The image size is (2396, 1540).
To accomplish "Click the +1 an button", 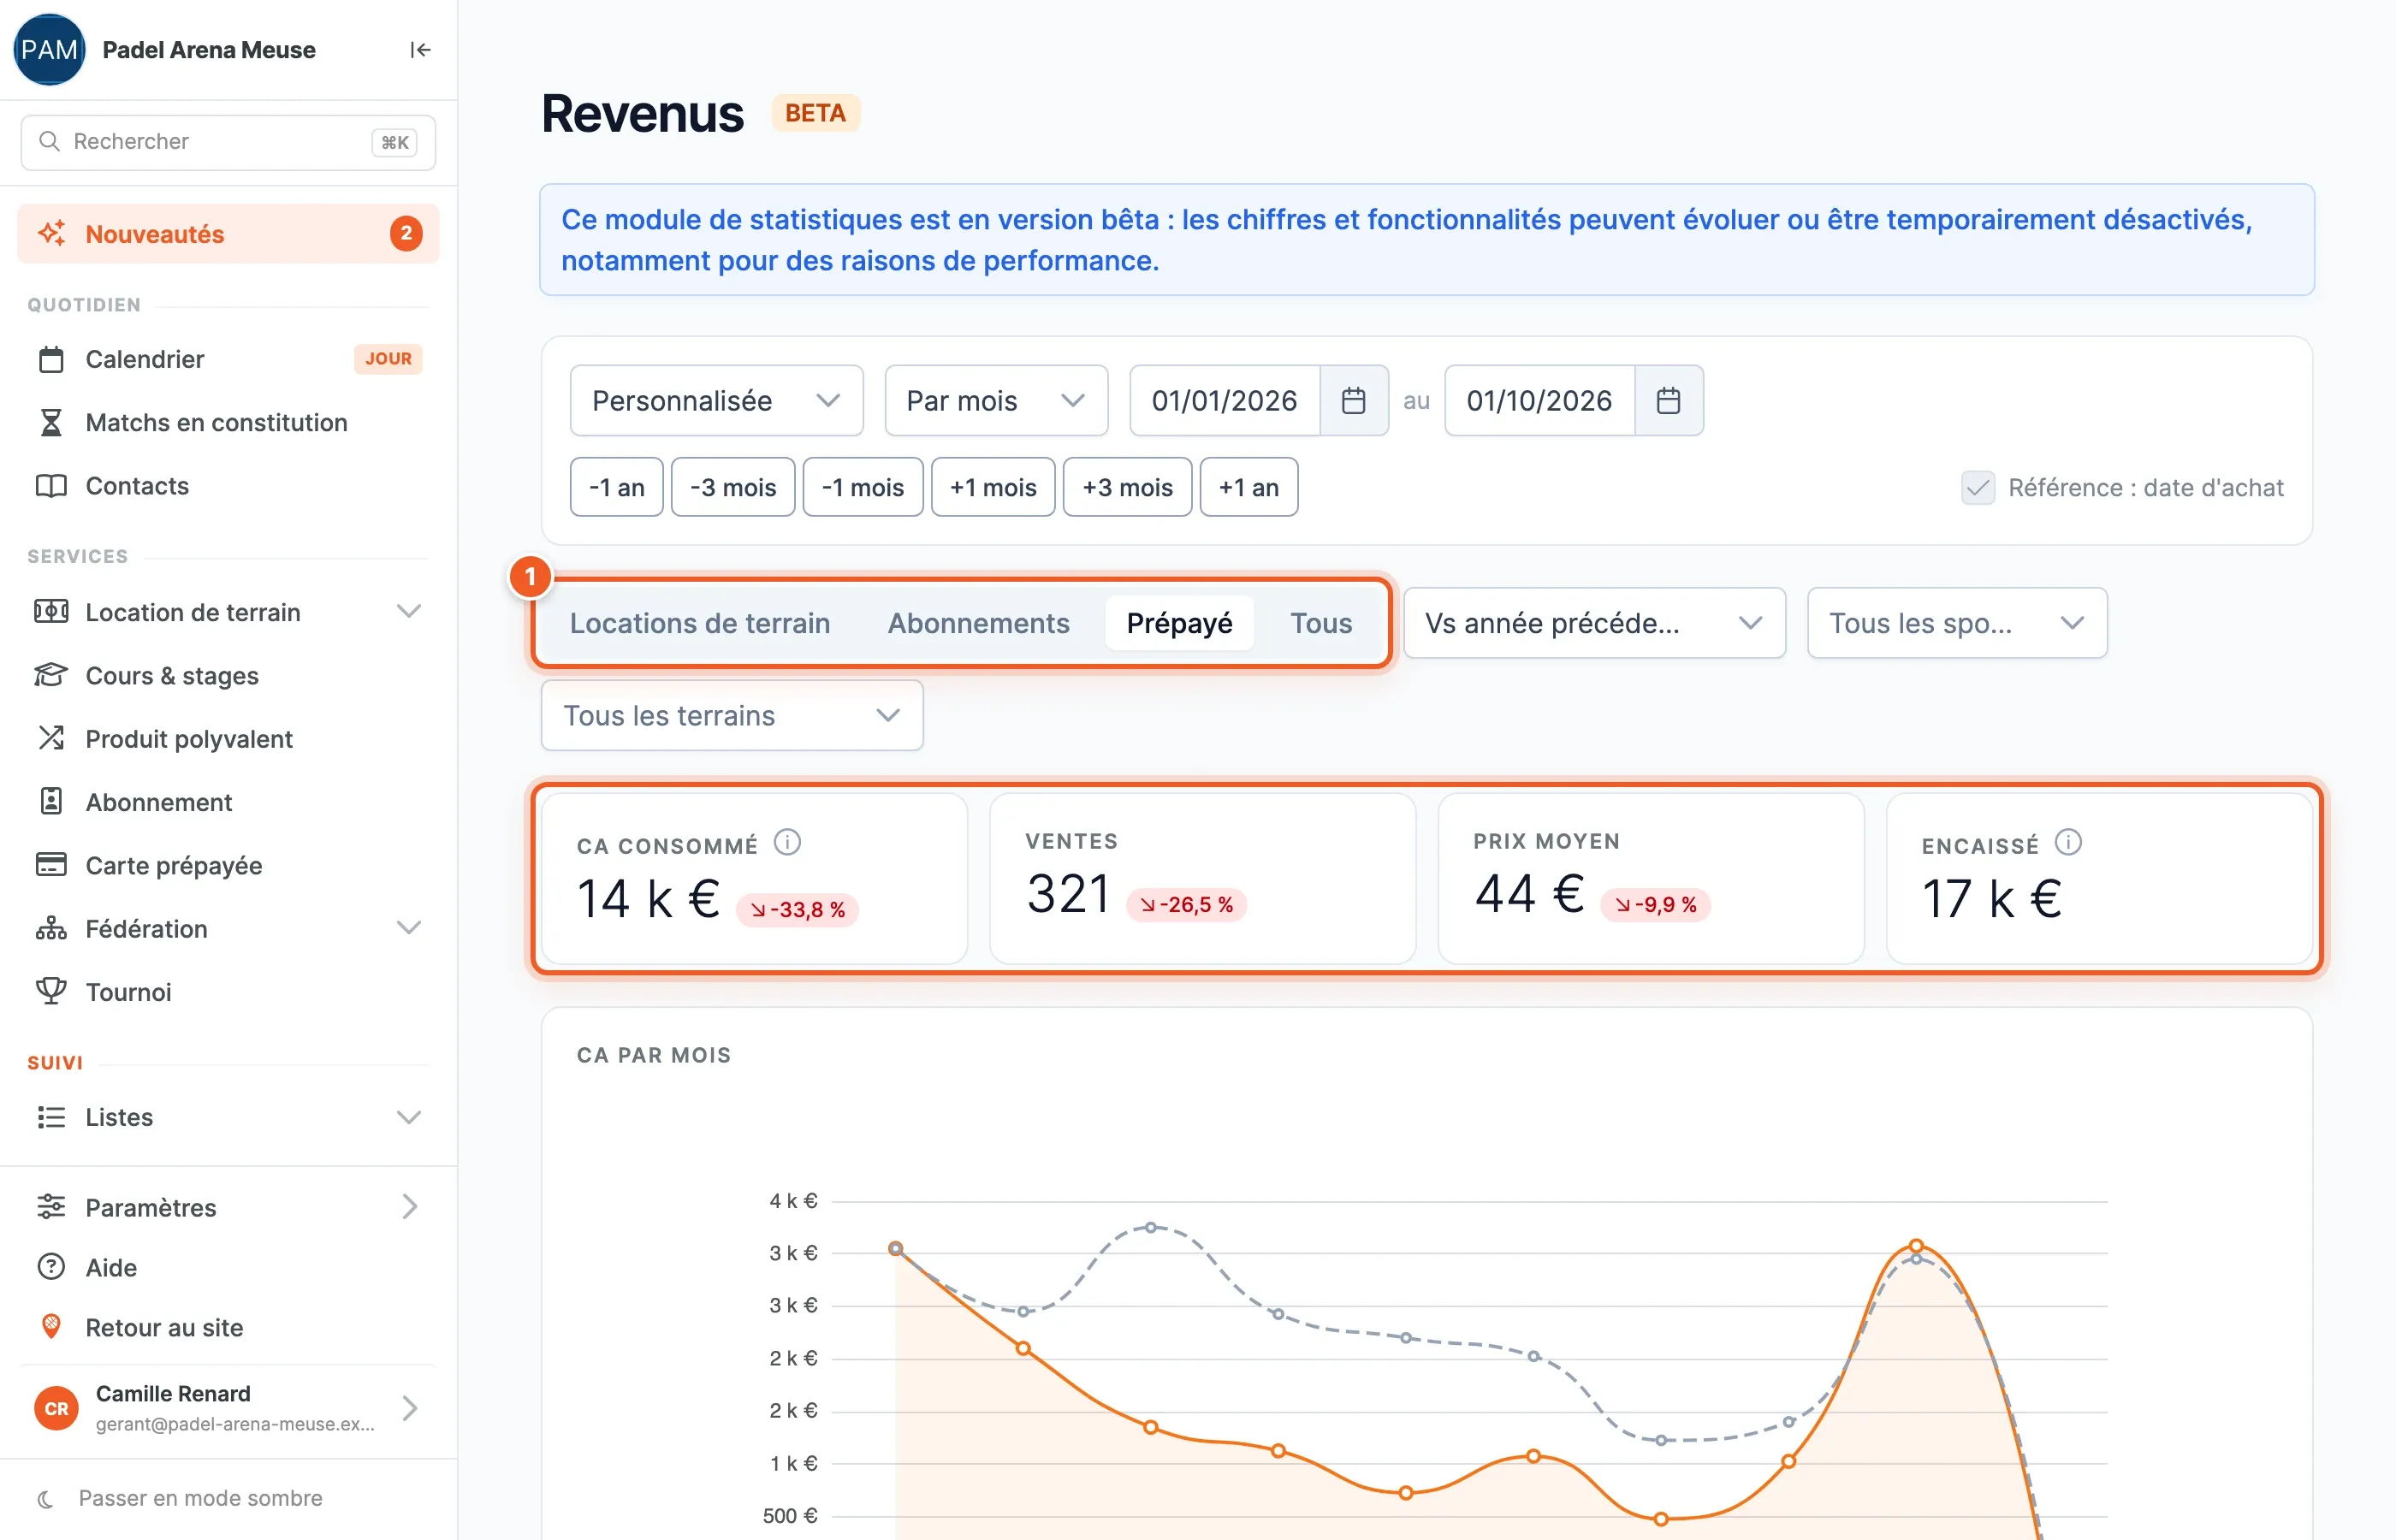I will coord(1248,488).
